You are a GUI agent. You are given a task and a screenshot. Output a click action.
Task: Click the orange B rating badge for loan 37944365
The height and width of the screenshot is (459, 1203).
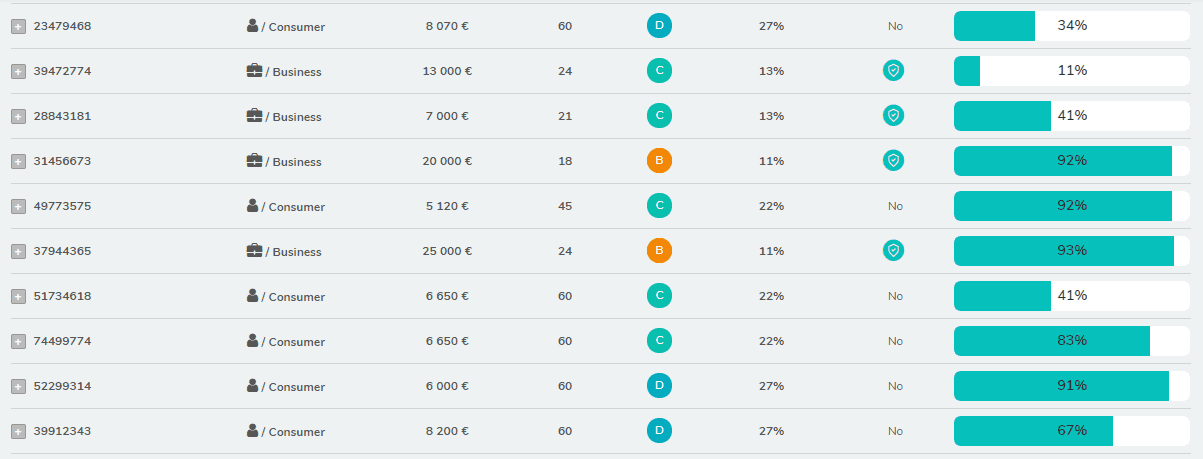[659, 250]
